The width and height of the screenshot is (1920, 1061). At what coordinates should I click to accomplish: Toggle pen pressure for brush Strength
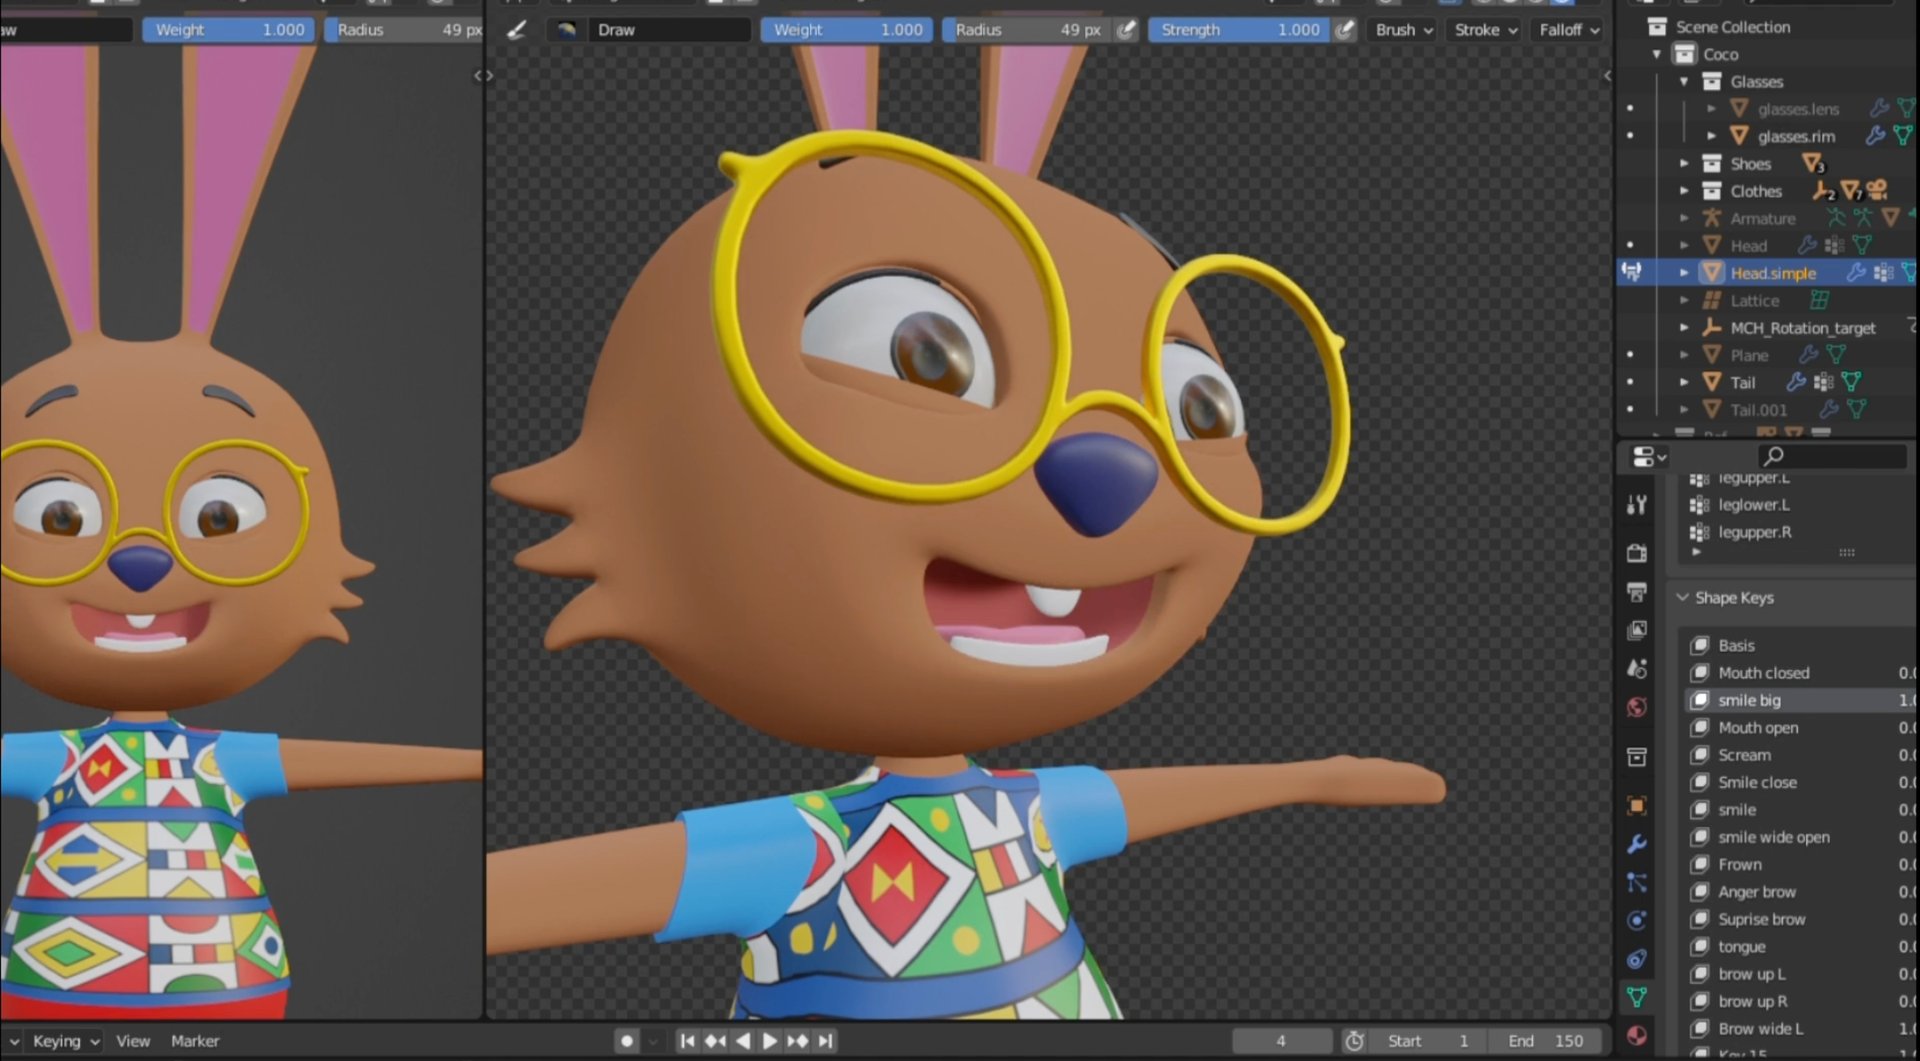pos(1345,30)
